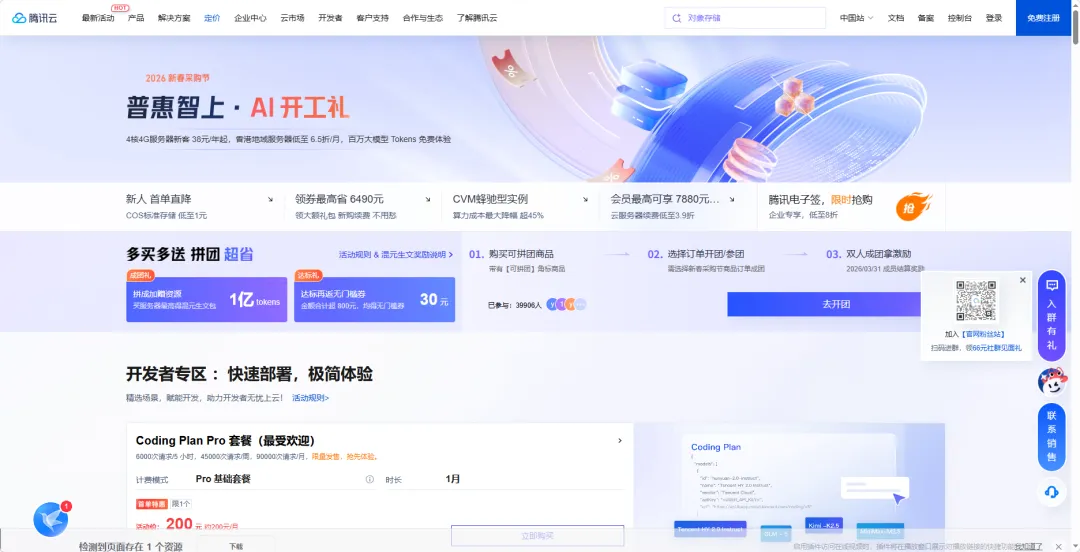Open the 控制台 link
The width and height of the screenshot is (1080, 552).
(x=959, y=18)
